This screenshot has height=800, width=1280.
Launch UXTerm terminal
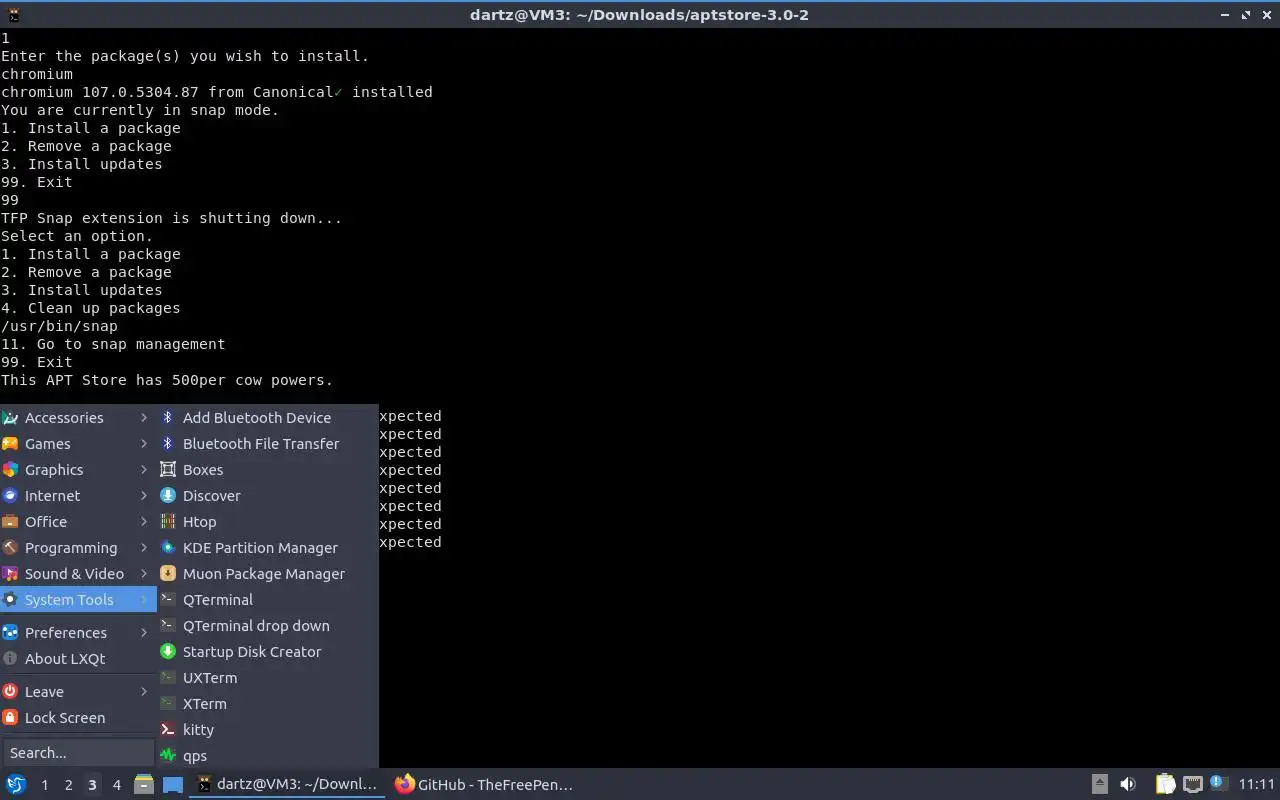coord(267,678)
